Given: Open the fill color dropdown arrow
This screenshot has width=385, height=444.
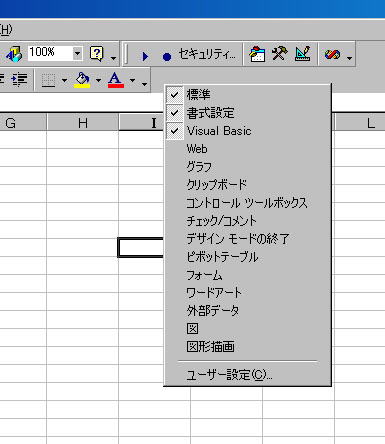Looking at the screenshot, I should 98,80.
